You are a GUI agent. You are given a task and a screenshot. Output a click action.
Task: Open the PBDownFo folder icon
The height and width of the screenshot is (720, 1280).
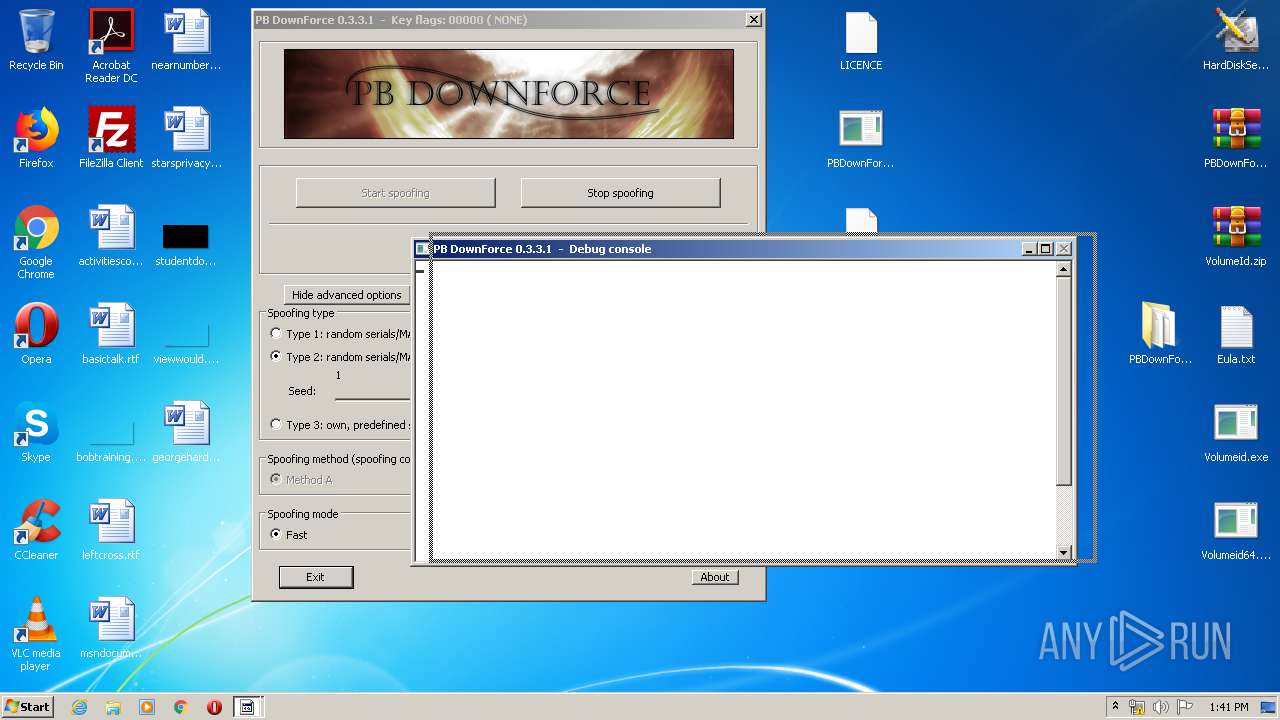point(1160,334)
